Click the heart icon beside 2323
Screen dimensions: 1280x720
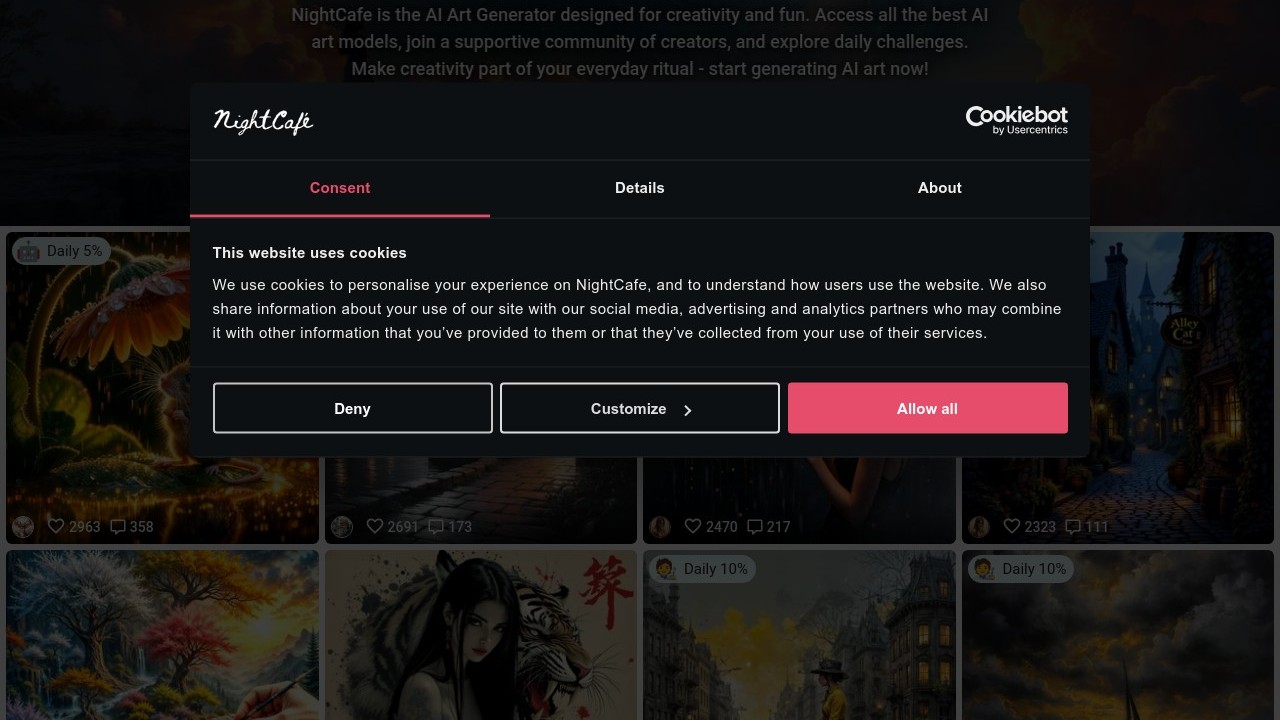1012,526
